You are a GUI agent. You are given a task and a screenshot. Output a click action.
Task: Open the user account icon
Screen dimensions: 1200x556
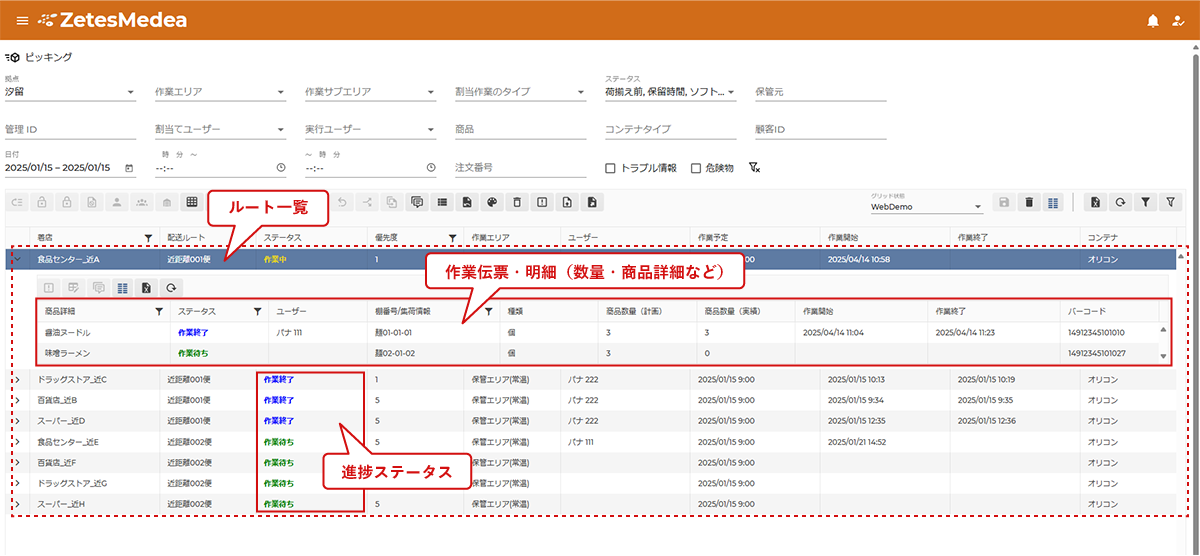pos(1177,21)
